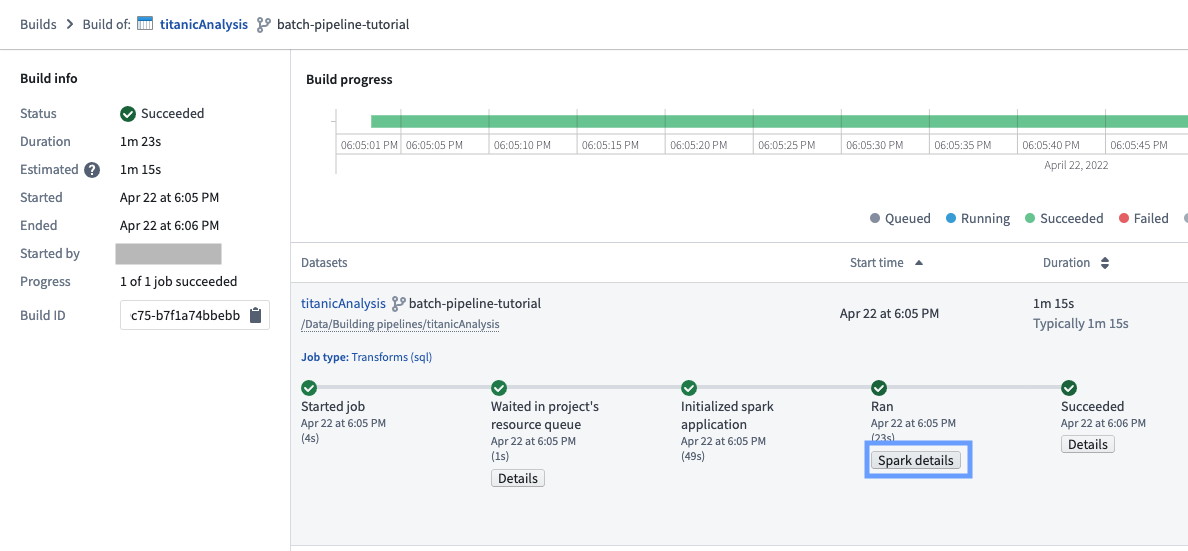The image size is (1188, 551).
Task: Click the green Succeeded status check icon
Action: point(128,114)
